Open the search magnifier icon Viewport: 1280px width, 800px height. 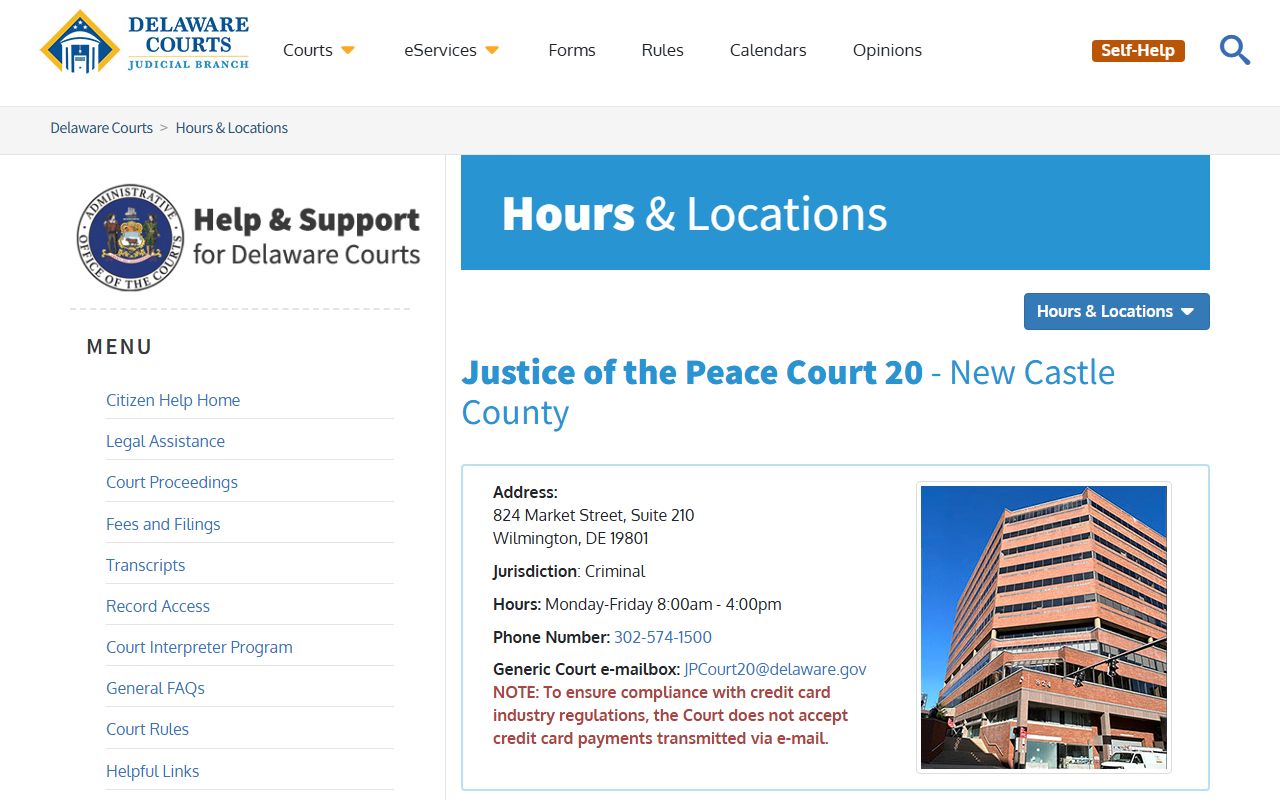1234,50
